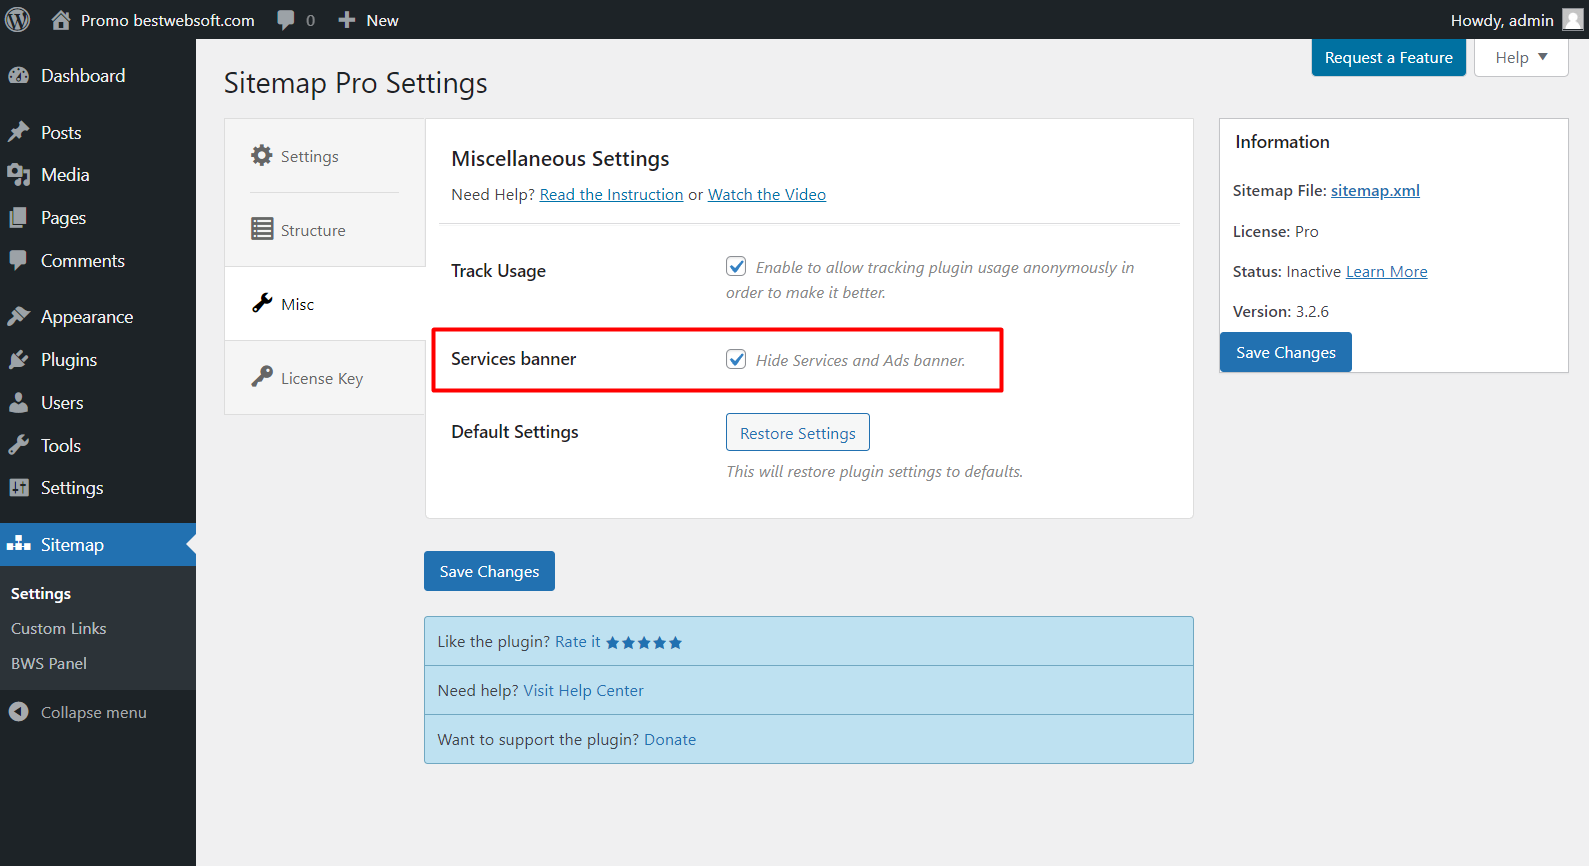Click the Comments speech bubble sidebar icon
This screenshot has height=866, width=1589.
[x=19, y=260]
